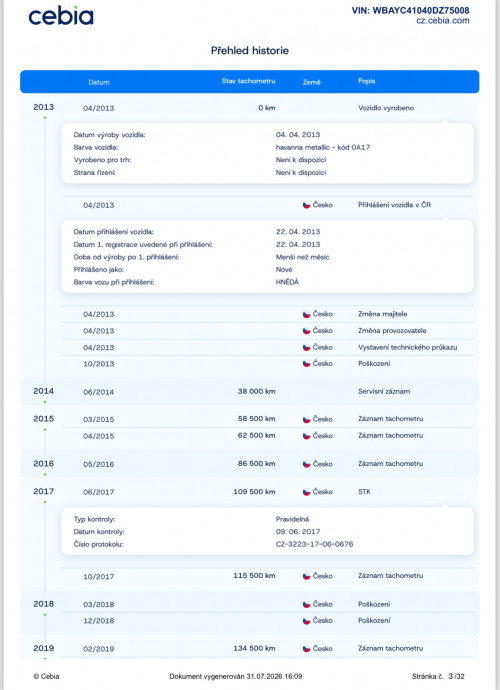
Task: Click the Czech flag in the 05/2016 row
Action: coord(306,464)
